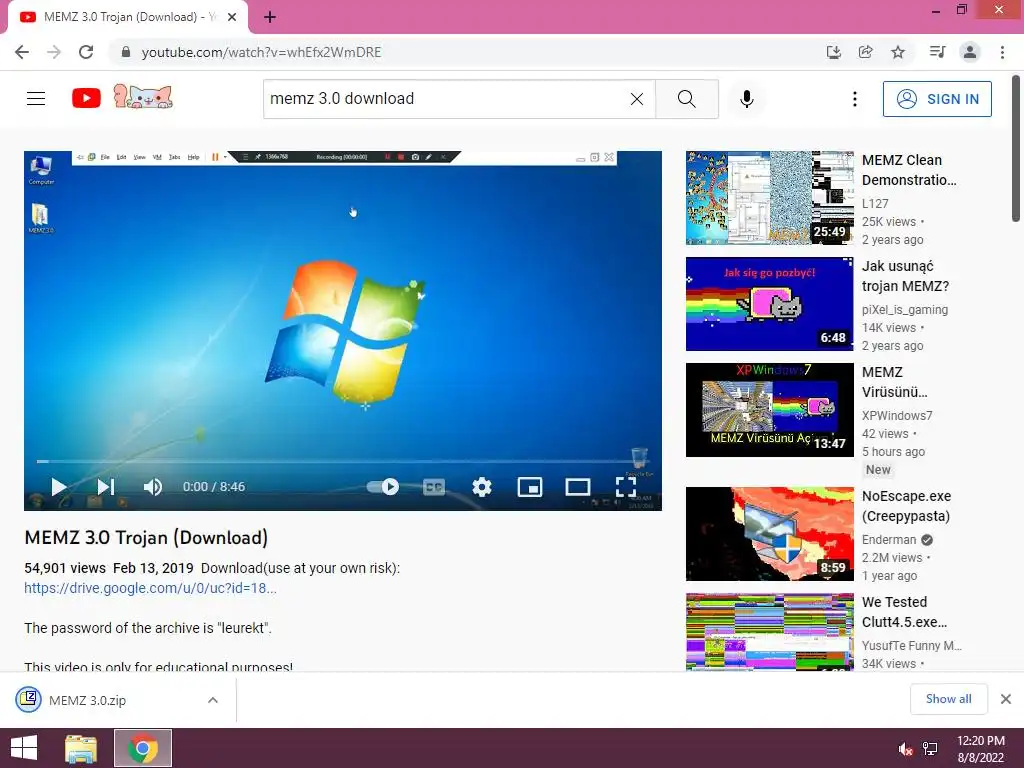
Task: Close the downloads bar
Action: 1006,699
